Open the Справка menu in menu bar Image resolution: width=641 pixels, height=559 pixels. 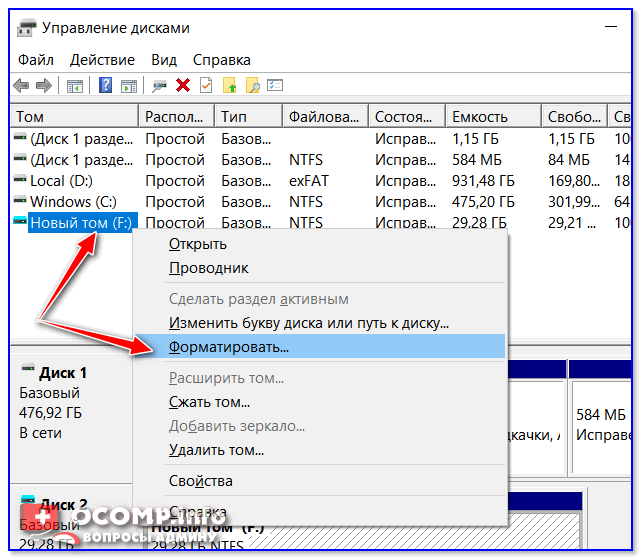[x=222, y=60]
